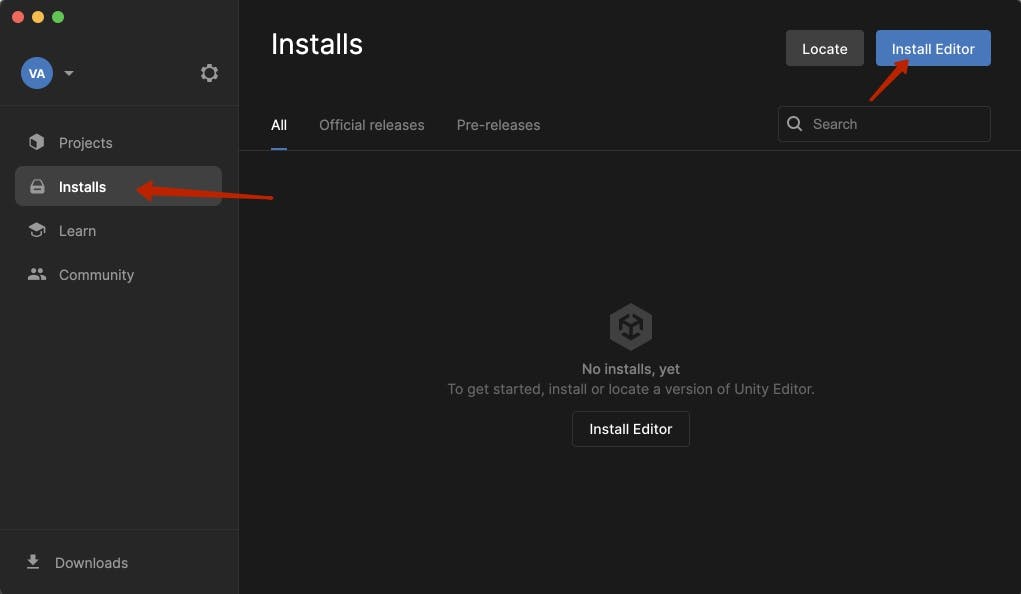Screen dimensions: 1021x594
Task: Switch to the All tab
Action: 279,125
